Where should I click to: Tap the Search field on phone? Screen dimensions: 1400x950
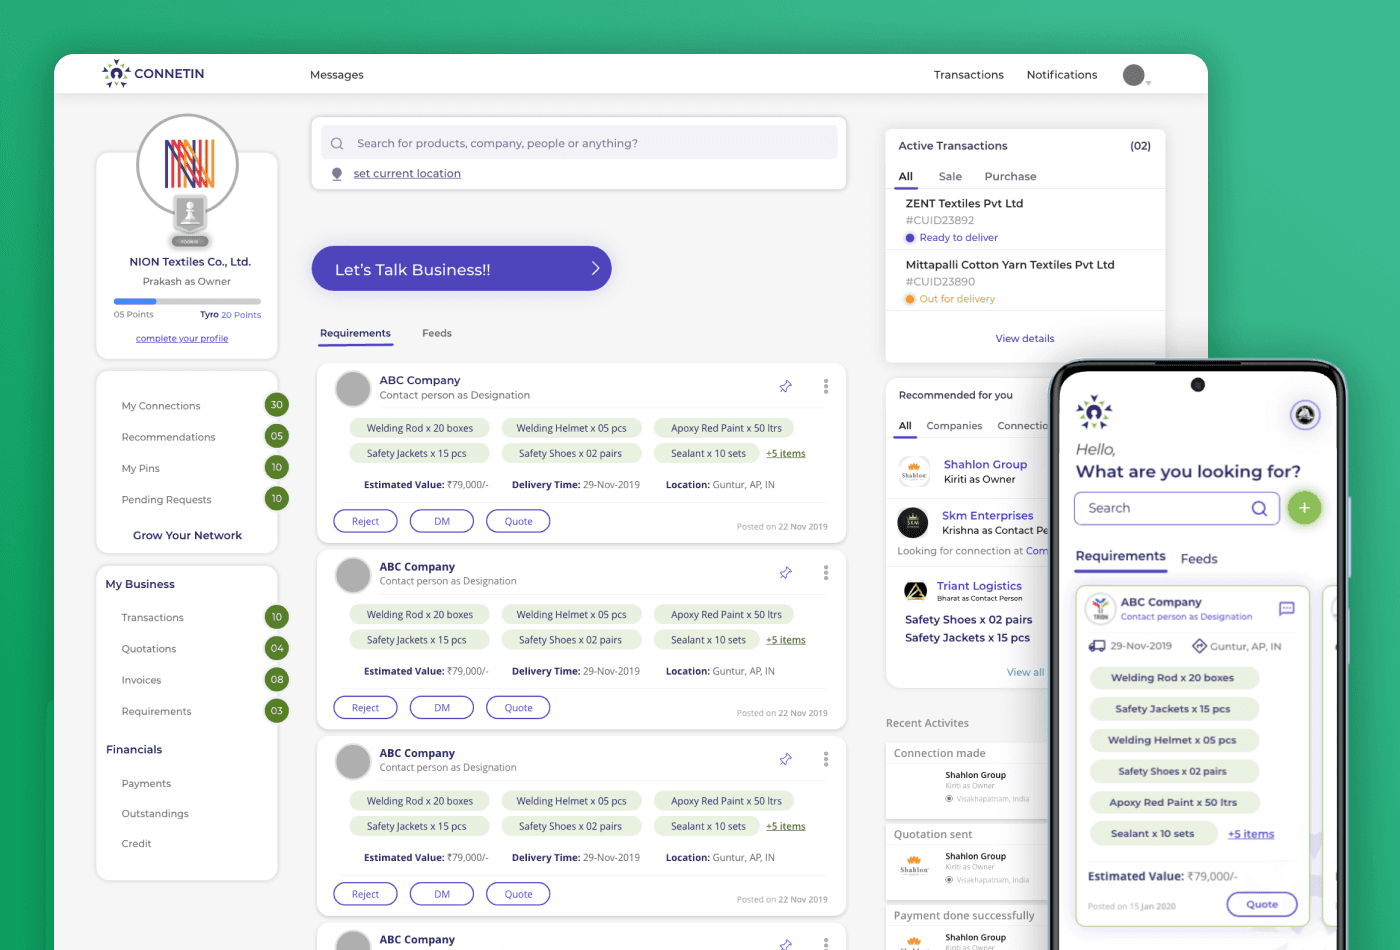click(x=1177, y=508)
